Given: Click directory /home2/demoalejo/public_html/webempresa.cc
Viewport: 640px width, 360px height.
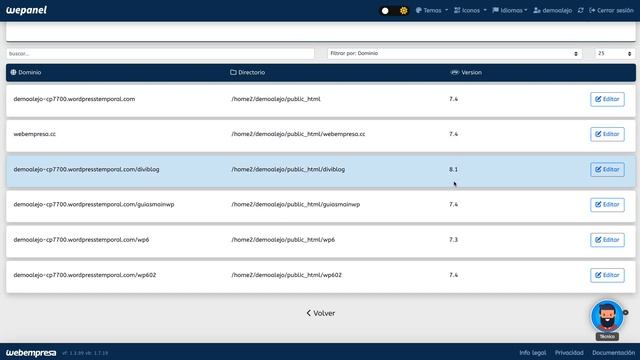Looking at the screenshot, I should tap(298, 134).
